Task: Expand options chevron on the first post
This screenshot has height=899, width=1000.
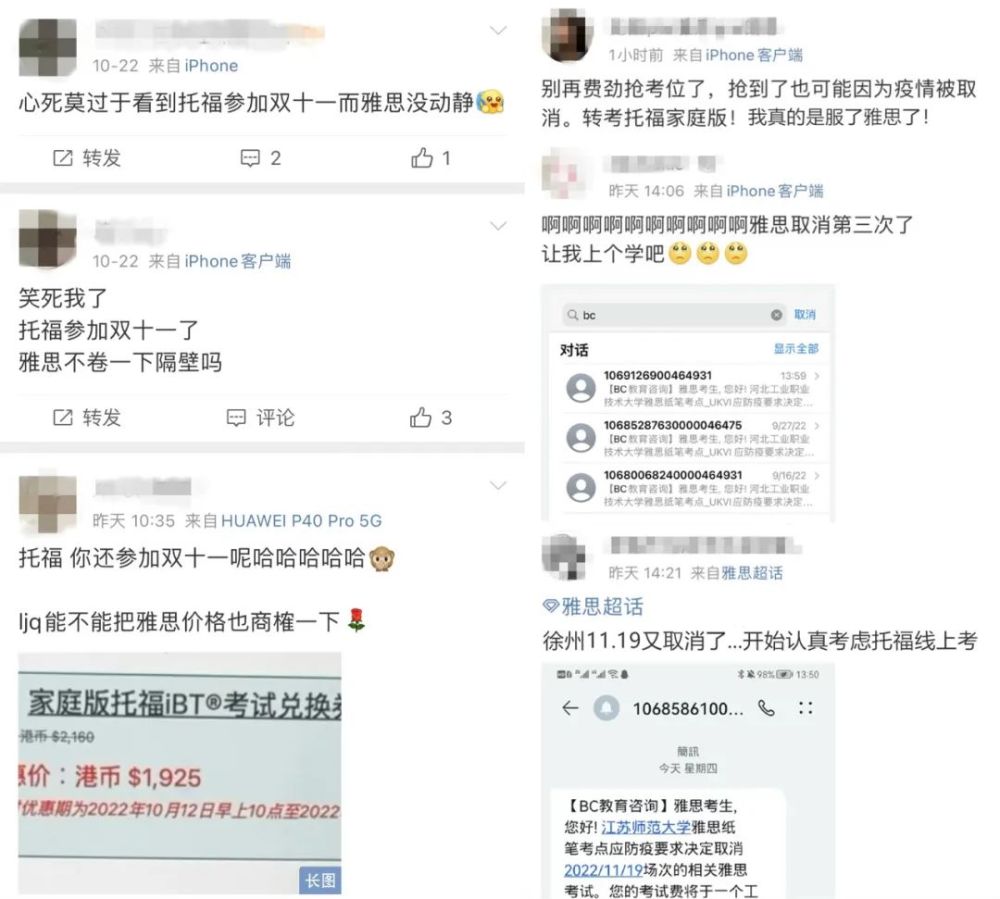Action: (498, 30)
